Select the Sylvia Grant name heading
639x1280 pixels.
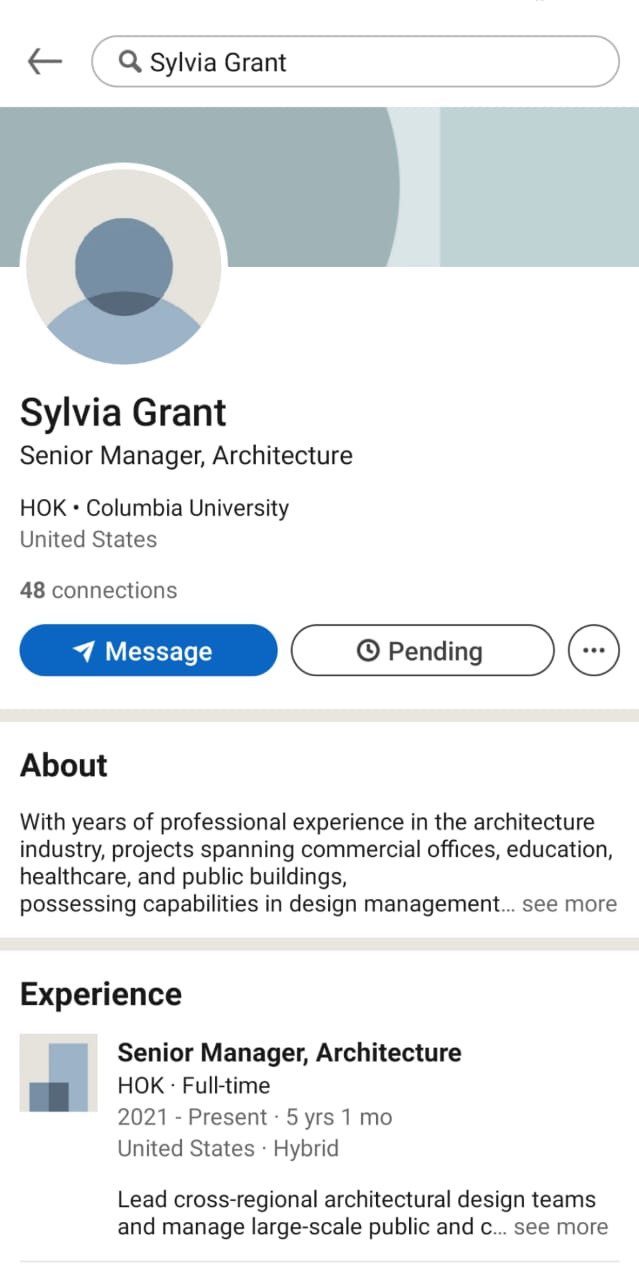[x=123, y=412]
